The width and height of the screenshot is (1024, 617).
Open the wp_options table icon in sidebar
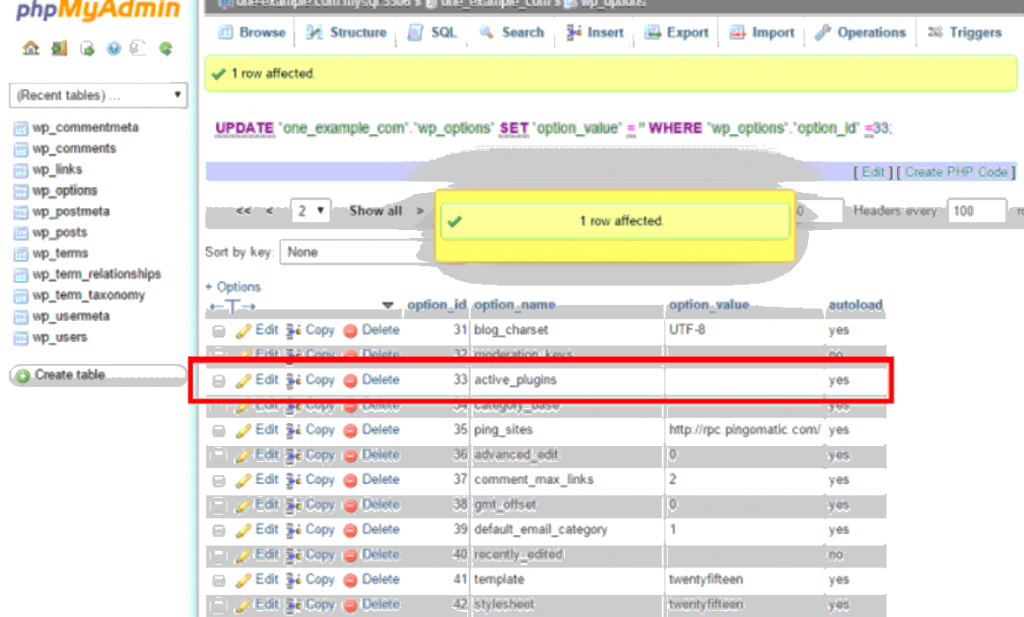click(20, 191)
